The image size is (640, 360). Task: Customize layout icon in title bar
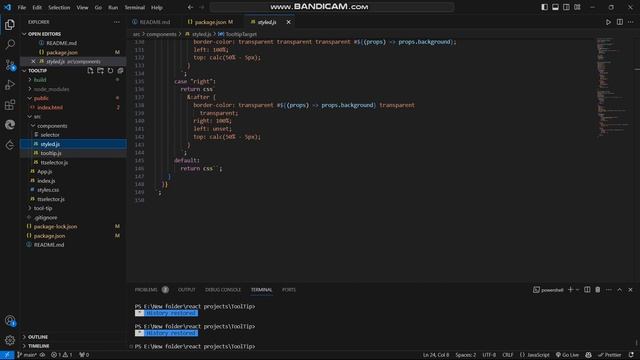tap(577, 7)
